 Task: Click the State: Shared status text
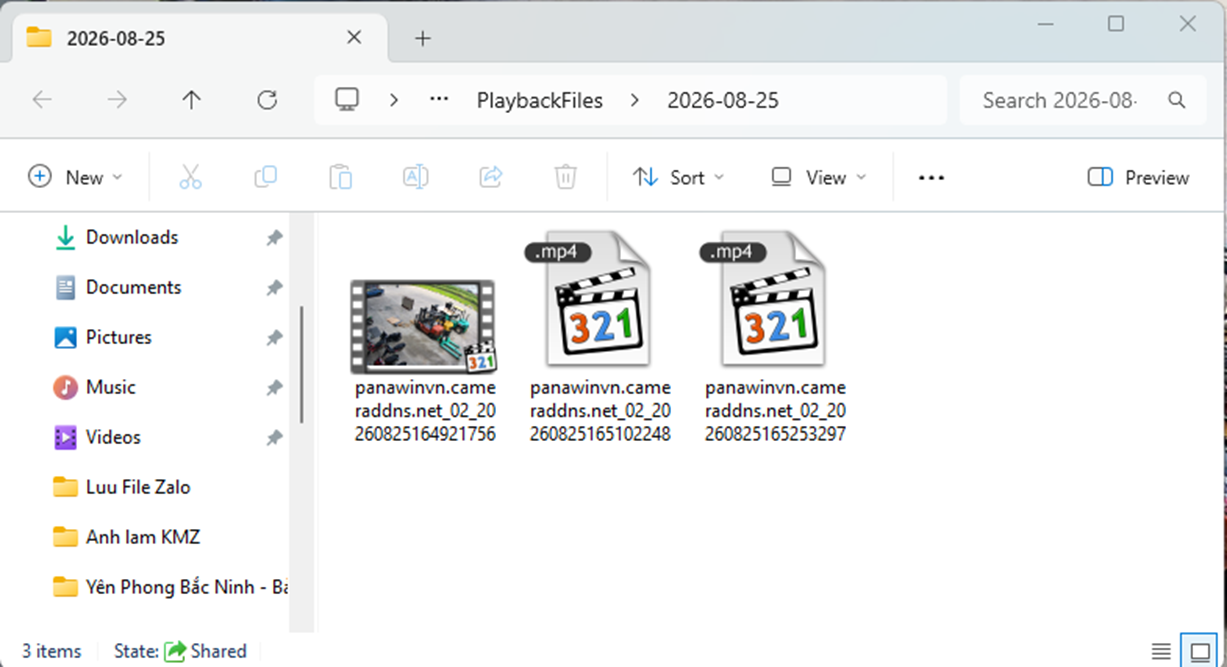click(180, 651)
